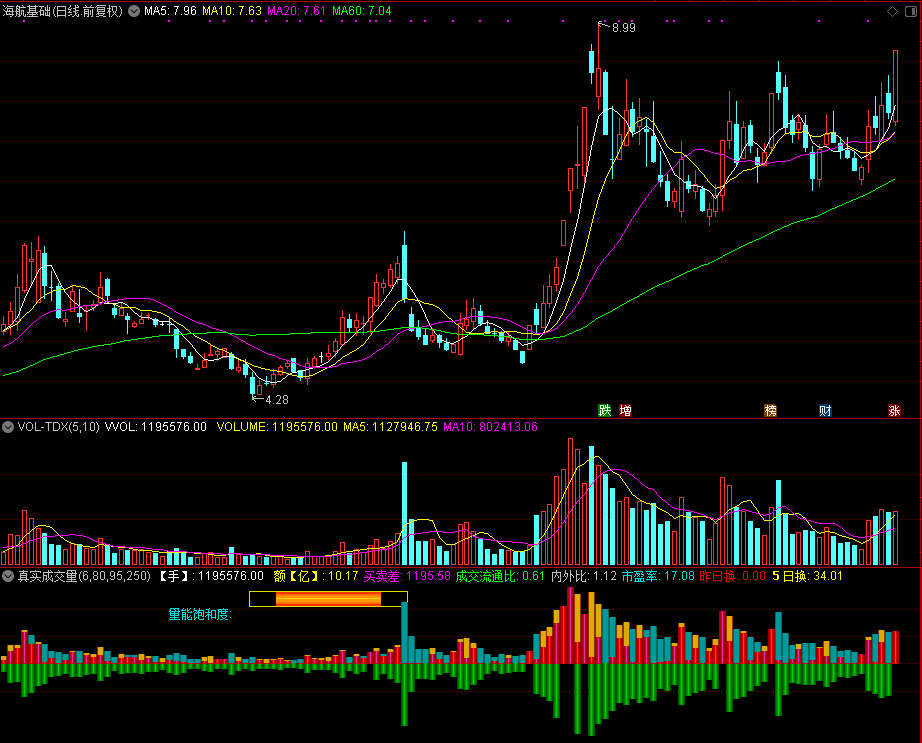Click the volume MA10: 802413.06 label

coord(490,427)
